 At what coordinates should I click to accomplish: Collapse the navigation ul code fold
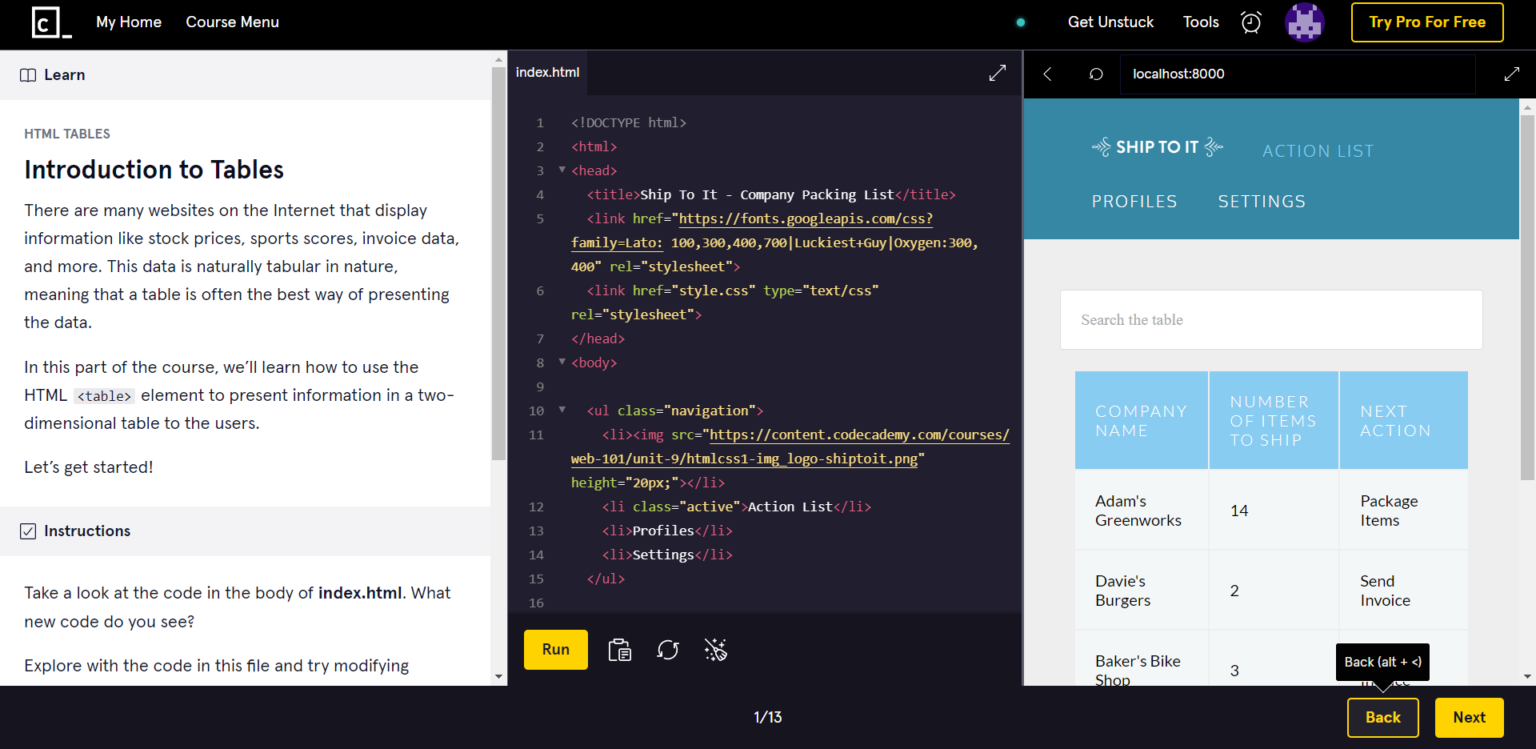tap(562, 410)
